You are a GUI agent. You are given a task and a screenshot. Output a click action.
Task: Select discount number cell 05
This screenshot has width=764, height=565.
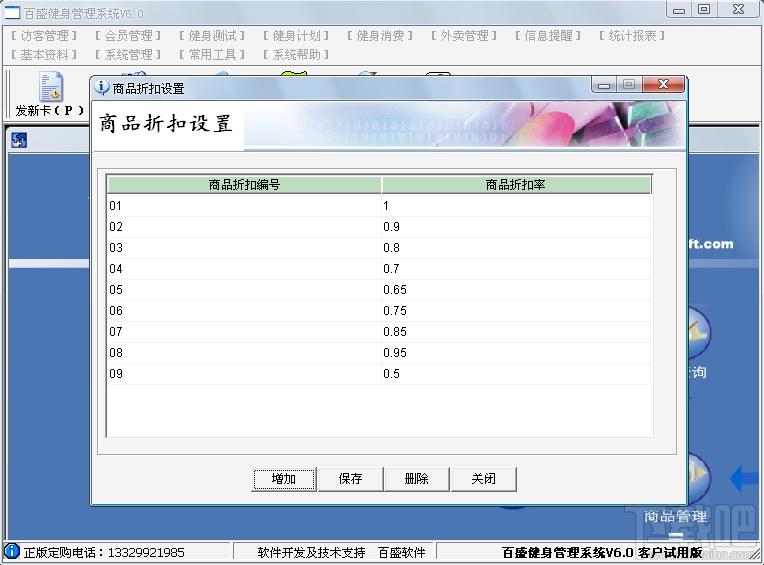244,290
